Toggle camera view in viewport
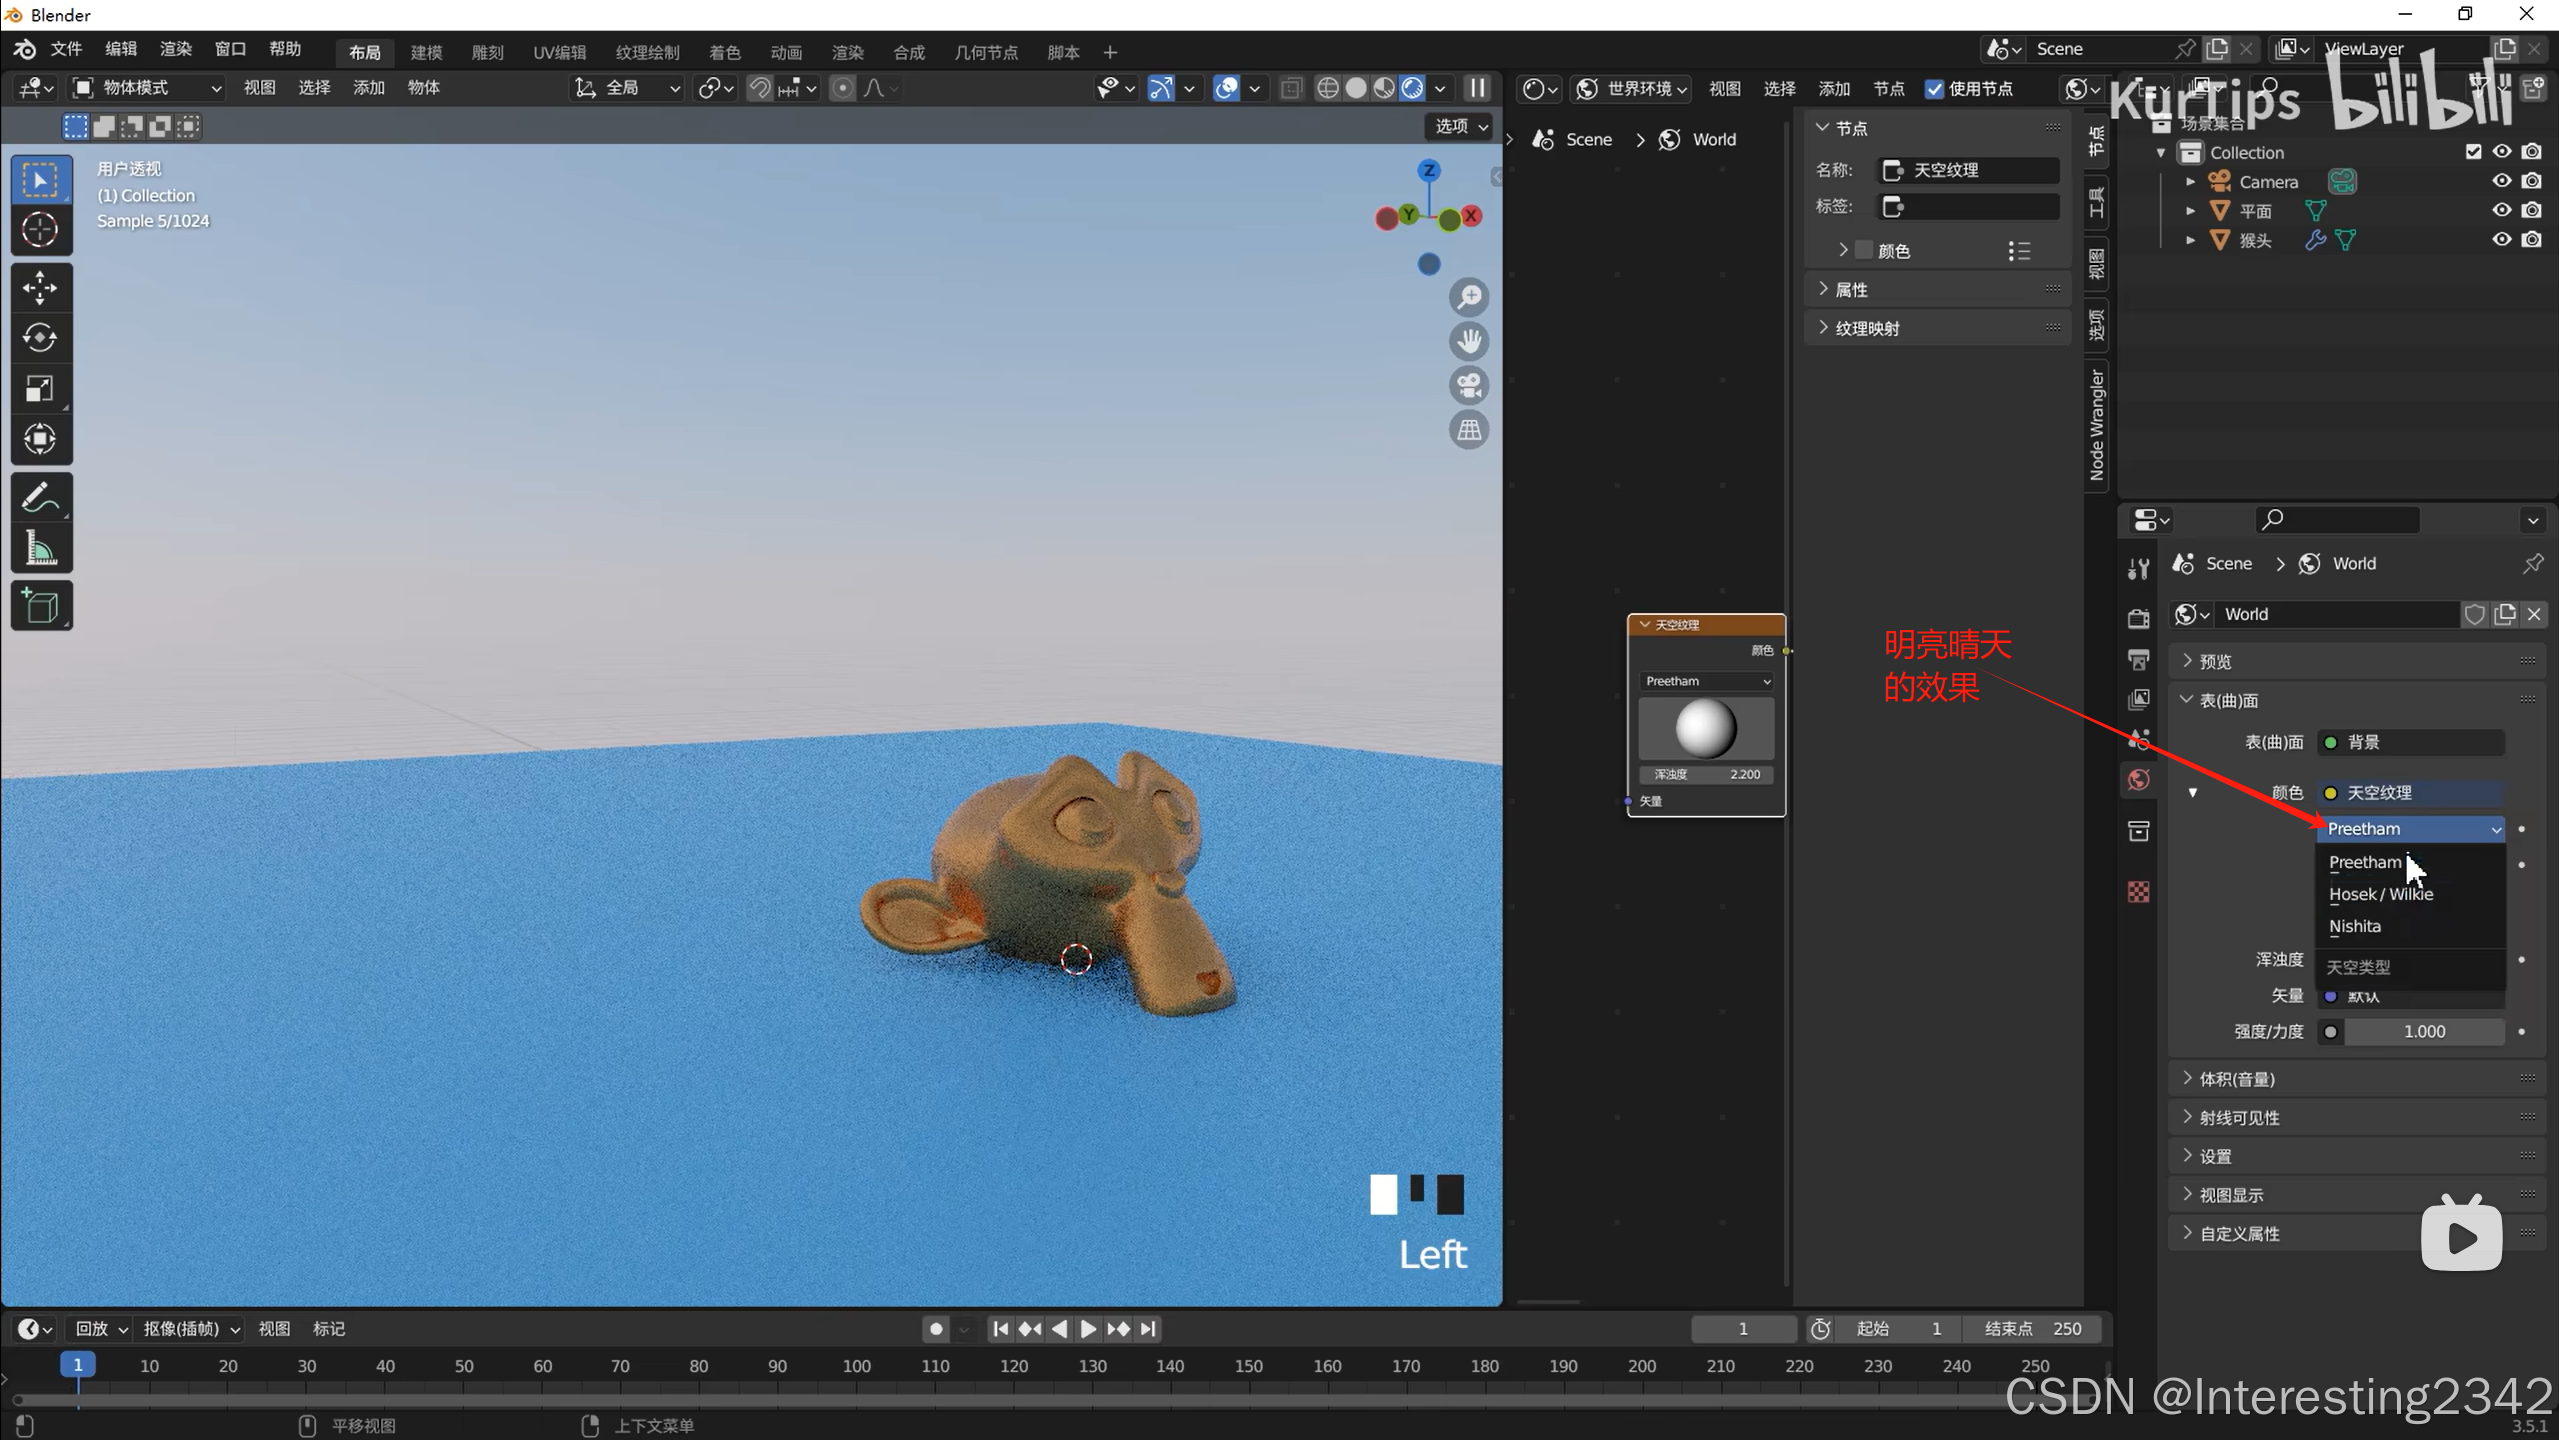2559x1440 pixels. pos(1469,386)
